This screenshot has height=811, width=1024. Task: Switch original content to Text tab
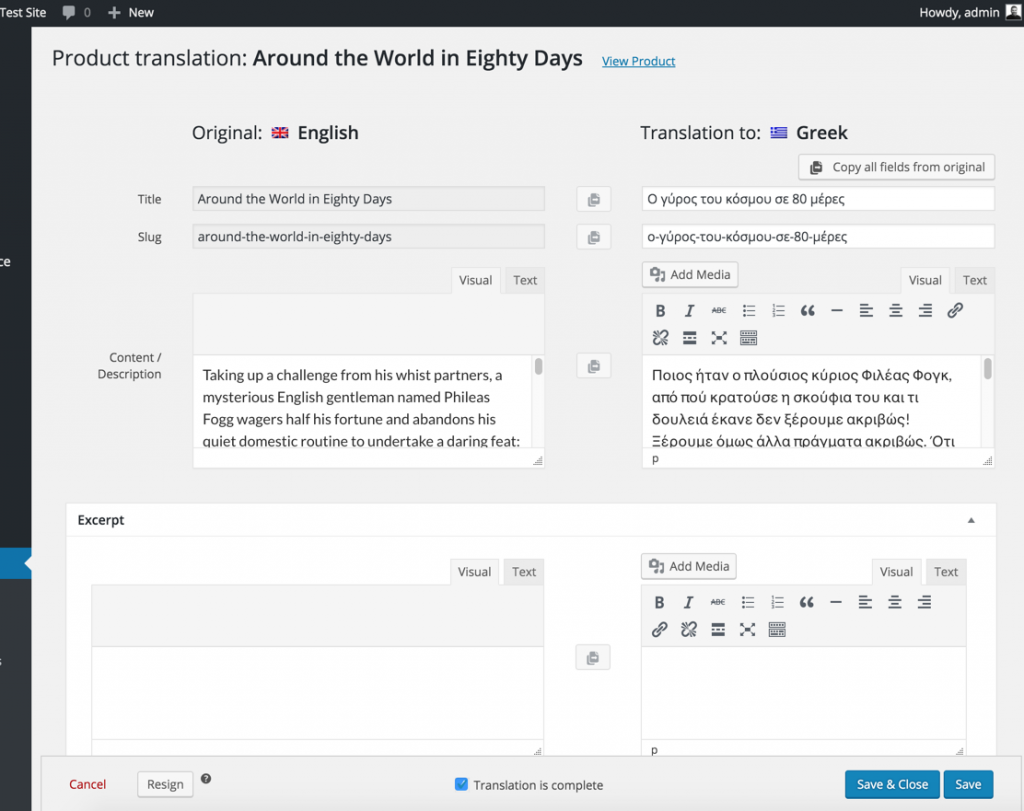pyautogui.click(x=525, y=280)
